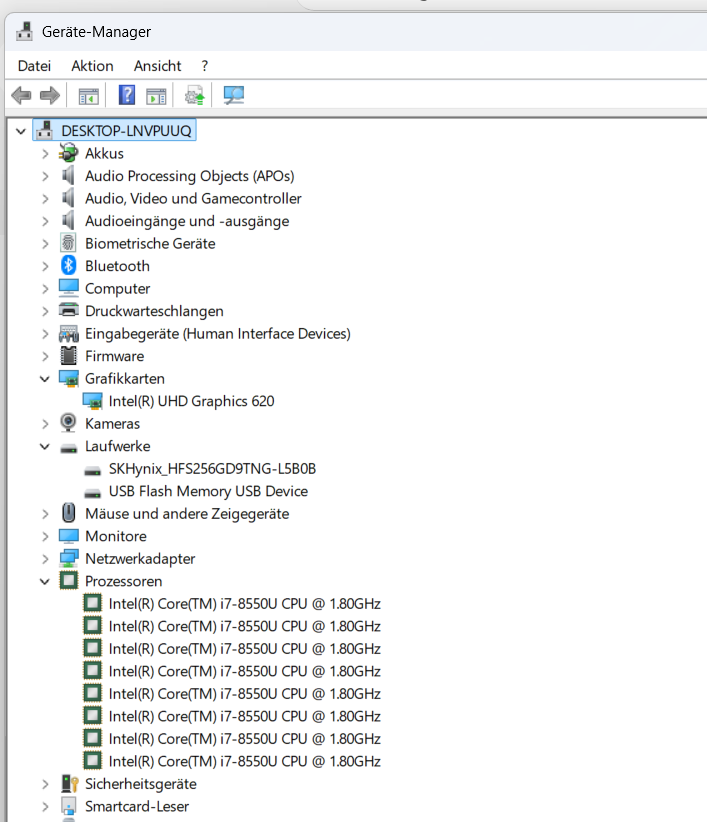Expand the Netzwerkadapter category
Screen dimensions: 707x822
click(x=45, y=559)
